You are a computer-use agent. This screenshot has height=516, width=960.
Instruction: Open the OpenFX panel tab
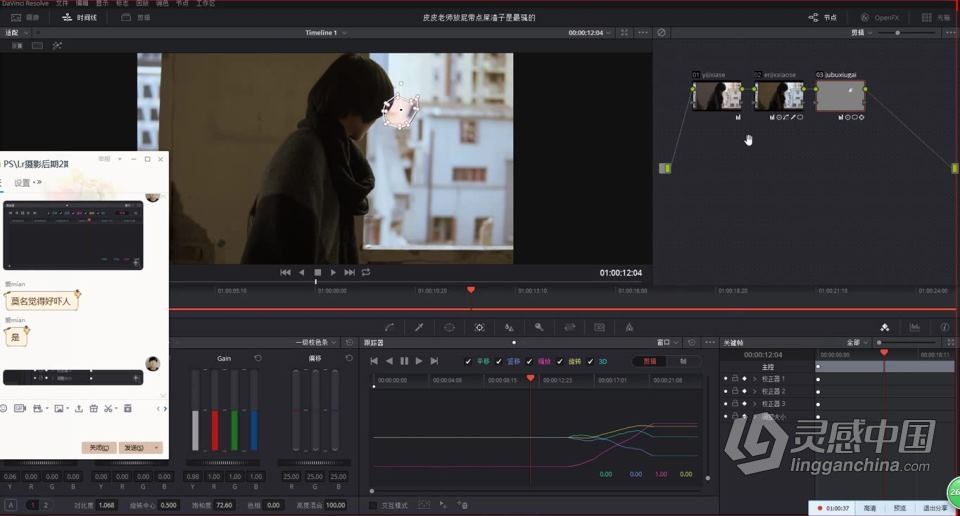point(879,17)
